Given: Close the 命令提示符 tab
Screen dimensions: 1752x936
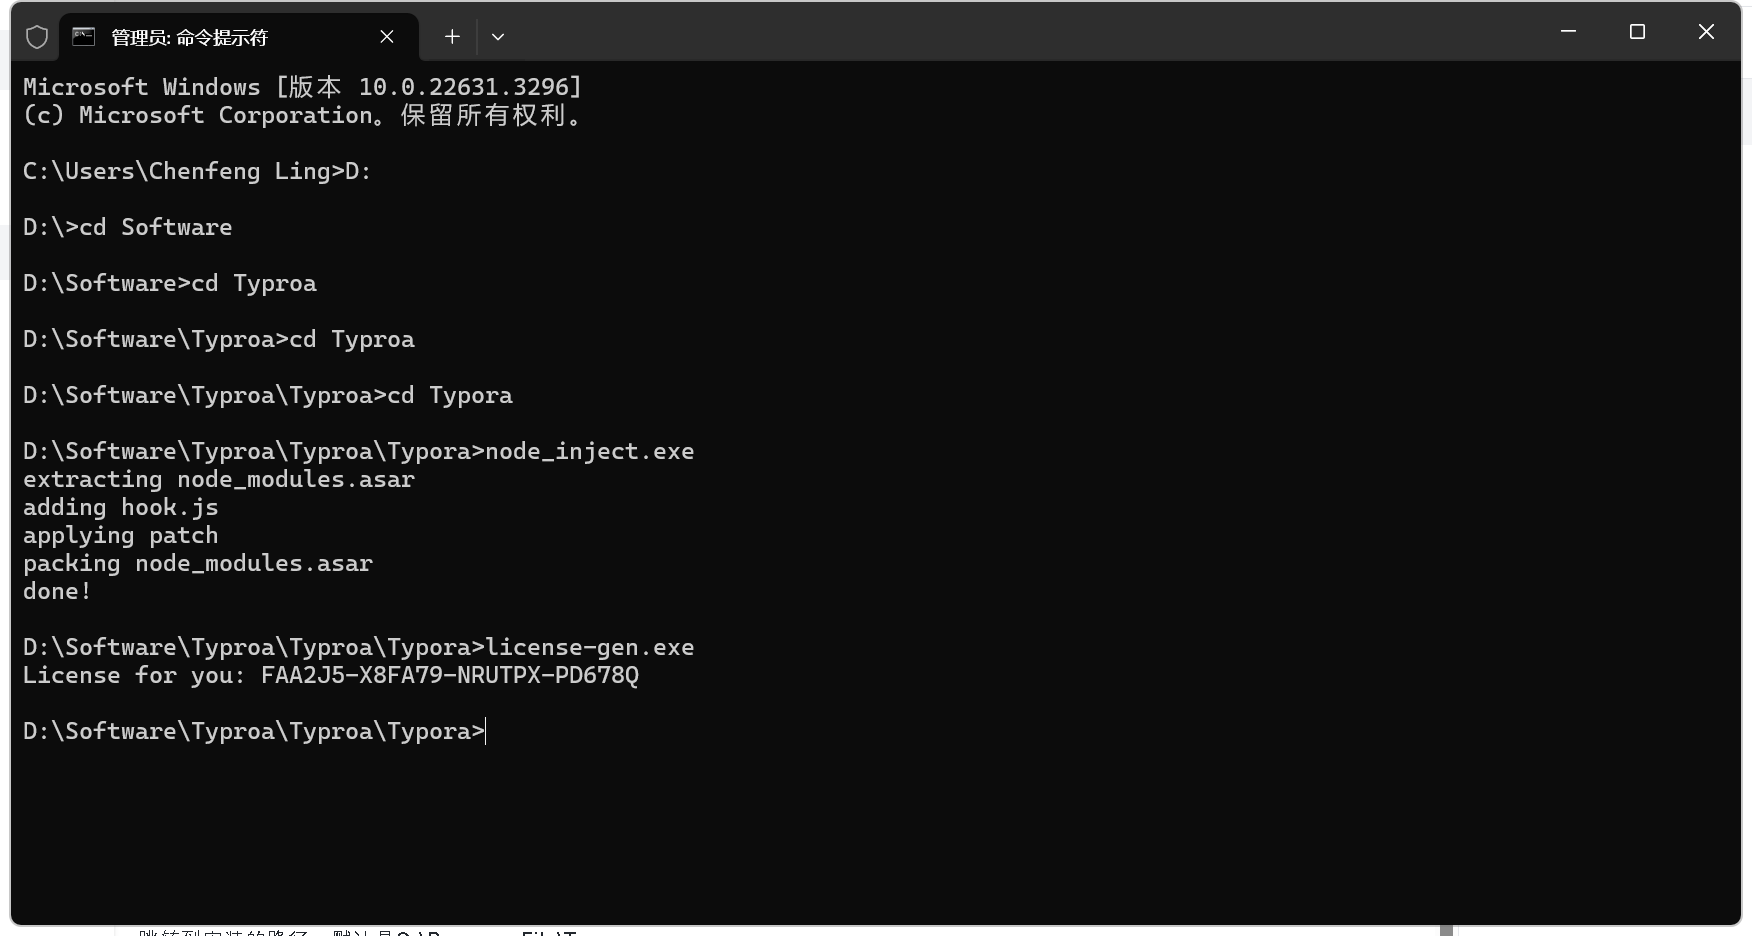Looking at the screenshot, I should tap(387, 37).
